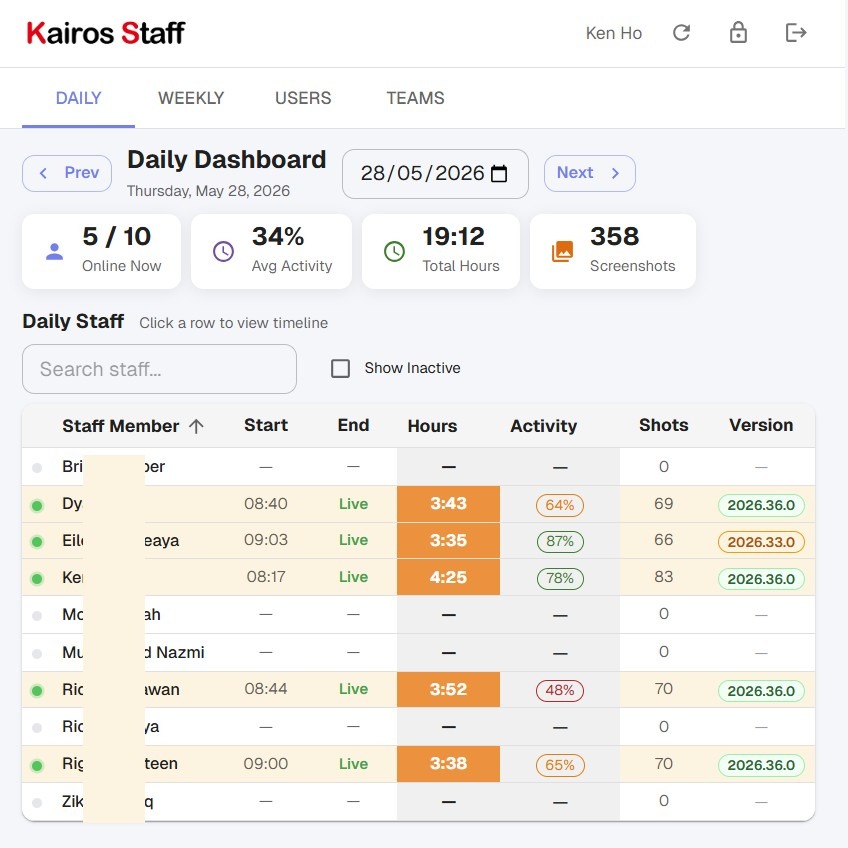Click the Online Now person icon
This screenshot has width=848, height=848.
tap(55, 251)
